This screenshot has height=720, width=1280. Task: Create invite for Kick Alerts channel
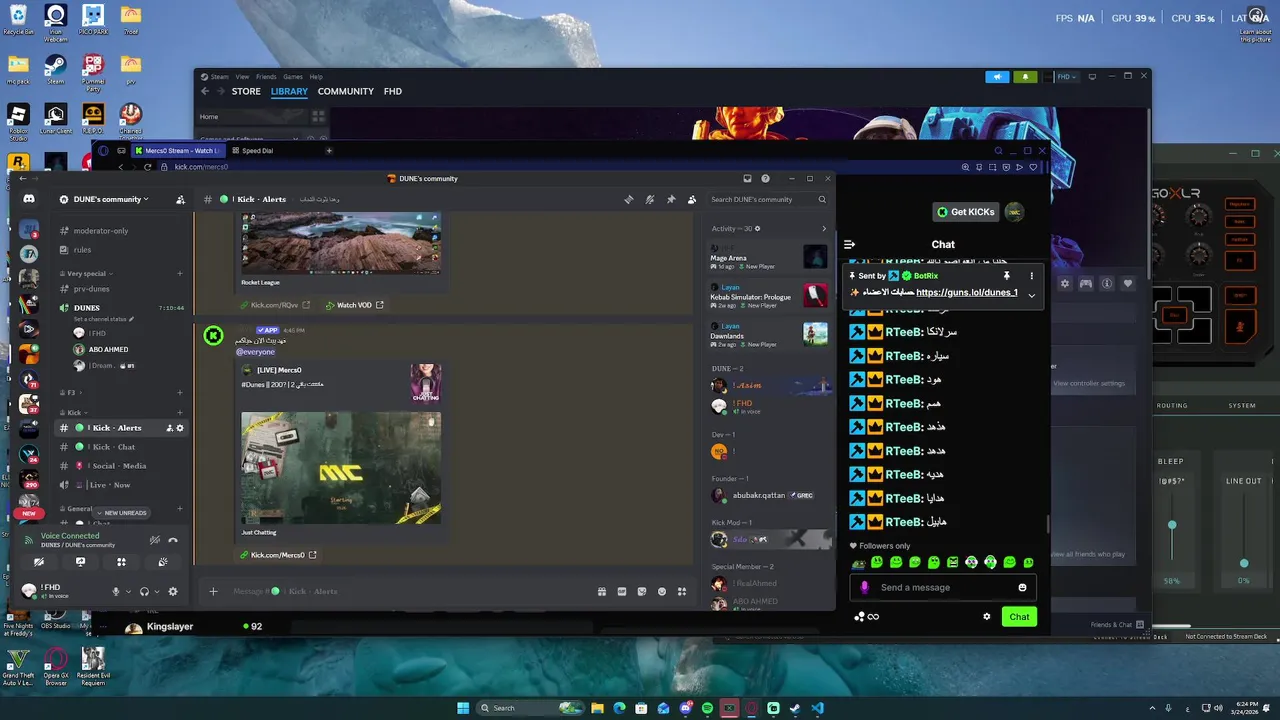point(169,428)
